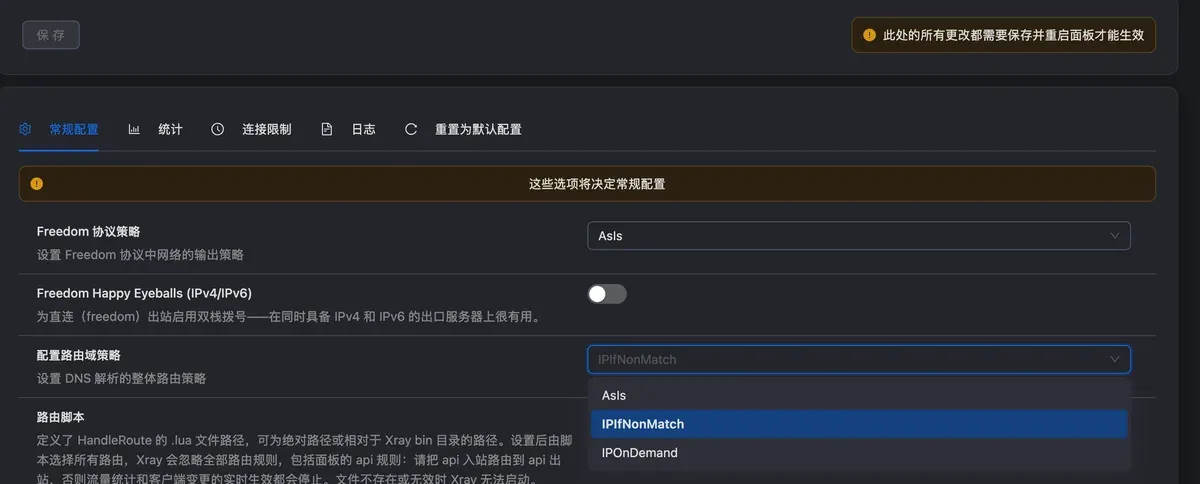
Task: Select the IPIfNonMatch option in the list
Action: tap(859, 424)
